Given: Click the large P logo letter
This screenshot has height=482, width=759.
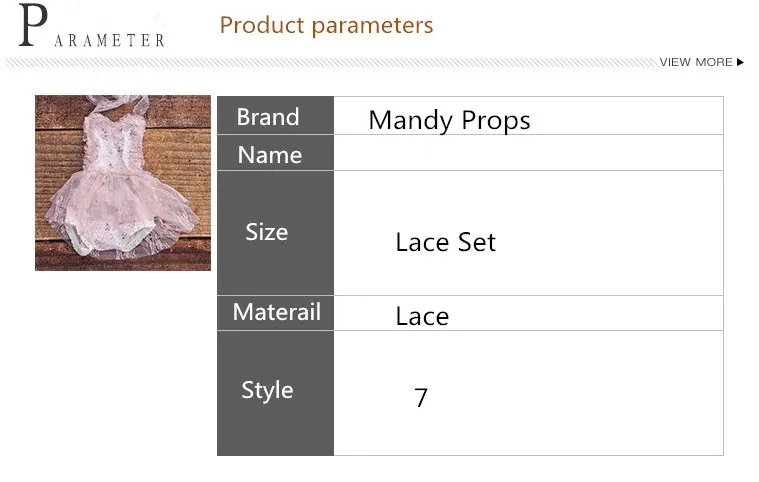Looking at the screenshot, I should (33, 26).
